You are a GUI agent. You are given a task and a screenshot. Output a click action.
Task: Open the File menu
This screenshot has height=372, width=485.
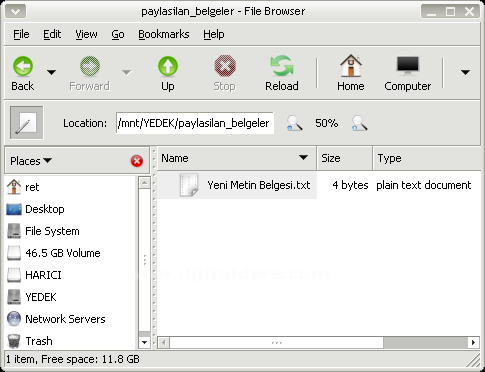[x=21, y=34]
